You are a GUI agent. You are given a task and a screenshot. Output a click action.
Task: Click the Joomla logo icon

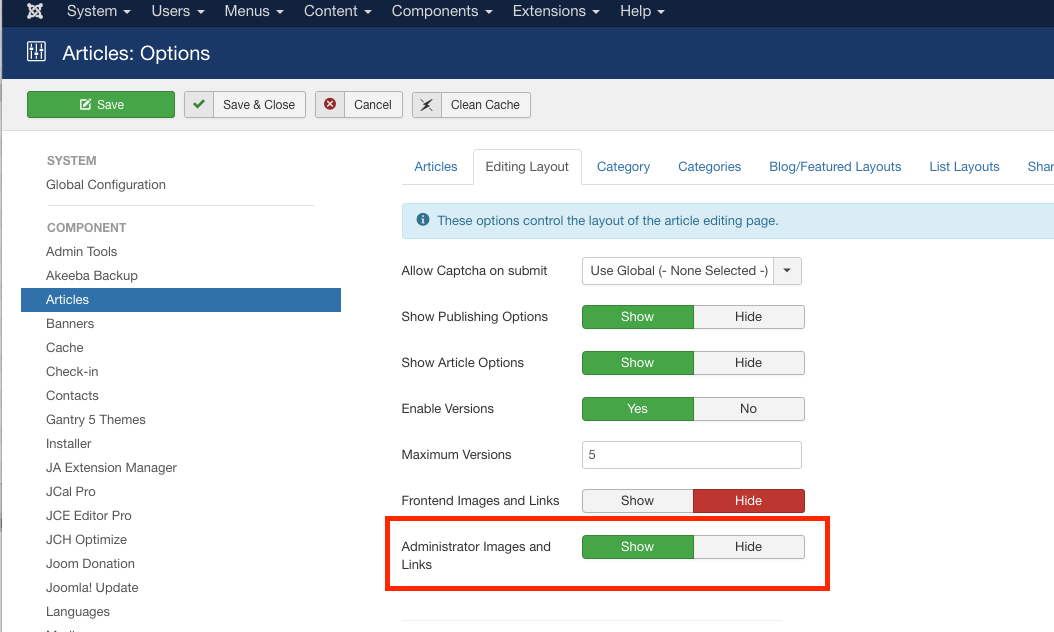(x=36, y=11)
